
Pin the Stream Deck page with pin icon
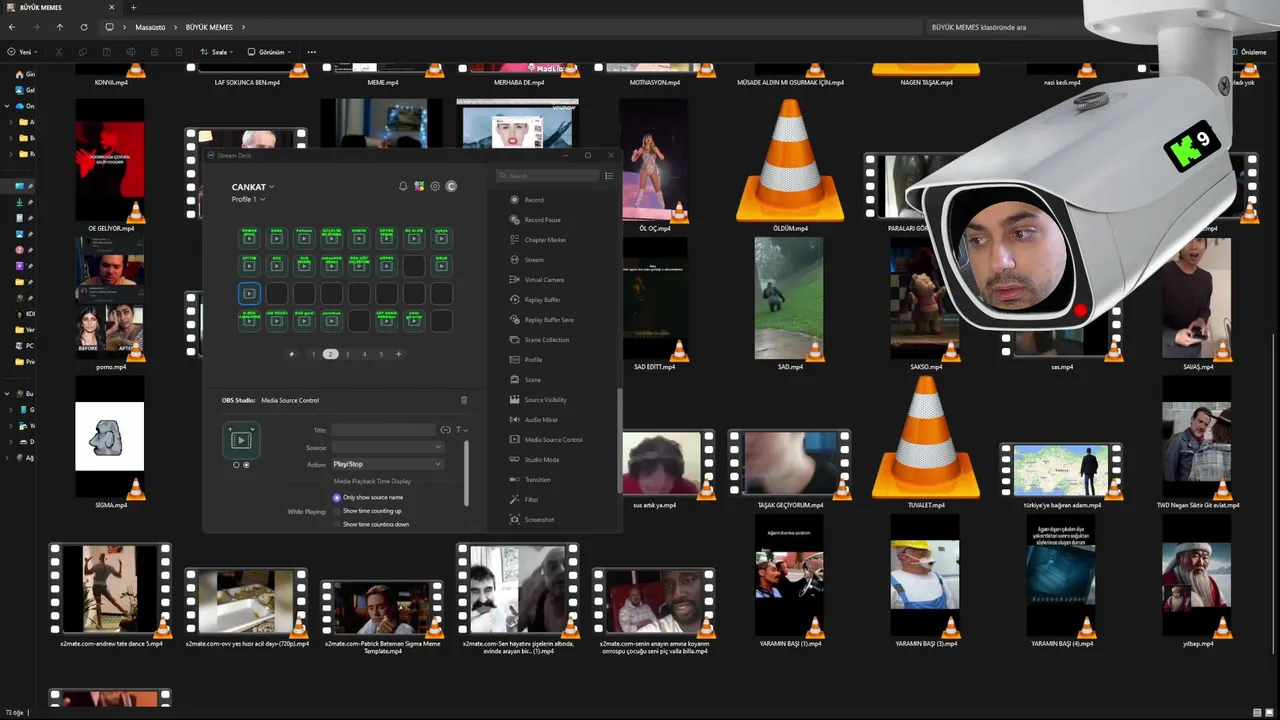pos(292,354)
